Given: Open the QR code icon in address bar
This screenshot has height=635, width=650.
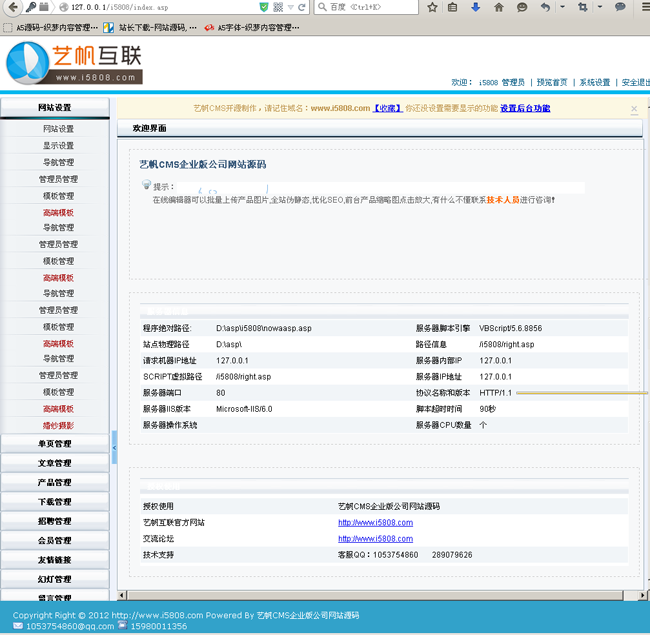Looking at the screenshot, I should coord(278,7).
